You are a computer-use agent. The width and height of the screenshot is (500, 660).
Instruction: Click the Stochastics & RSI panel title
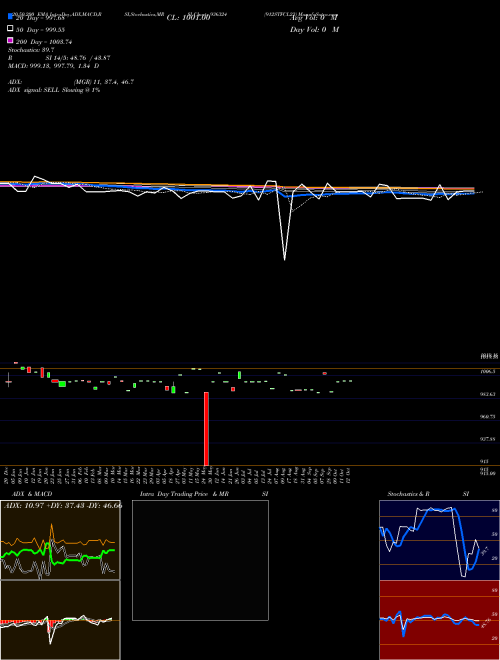coord(428,494)
